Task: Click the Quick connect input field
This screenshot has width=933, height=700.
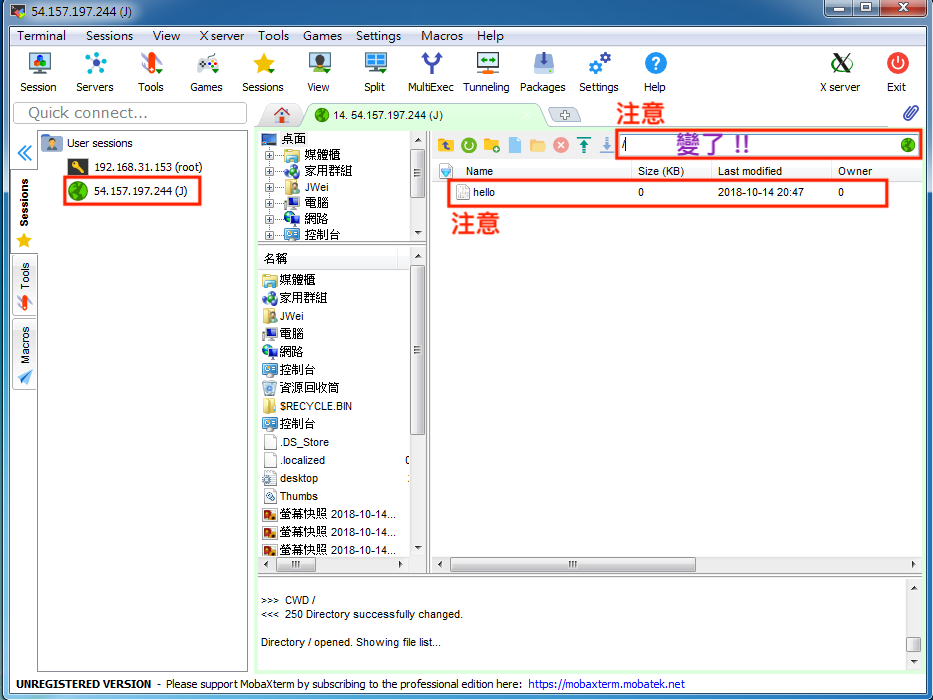Action: [130, 113]
